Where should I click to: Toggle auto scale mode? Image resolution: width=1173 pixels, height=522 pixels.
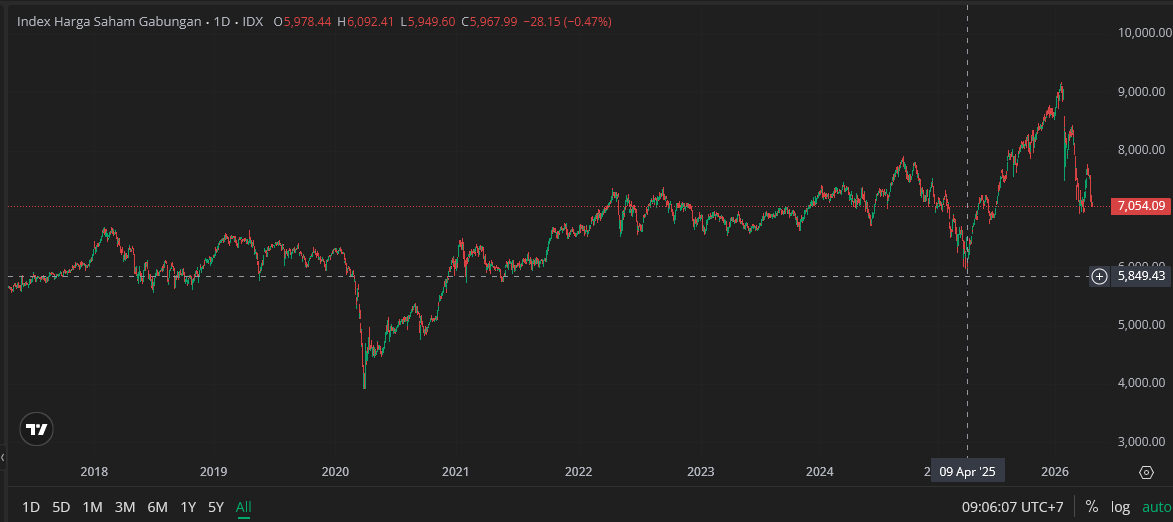tap(1157, 507)
